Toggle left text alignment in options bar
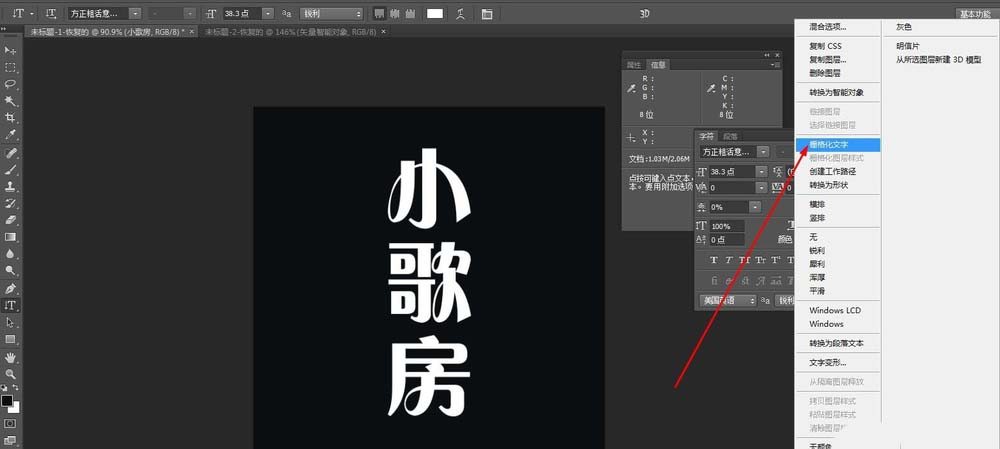This screenshot has width=1000, height=449. [379, 14]
